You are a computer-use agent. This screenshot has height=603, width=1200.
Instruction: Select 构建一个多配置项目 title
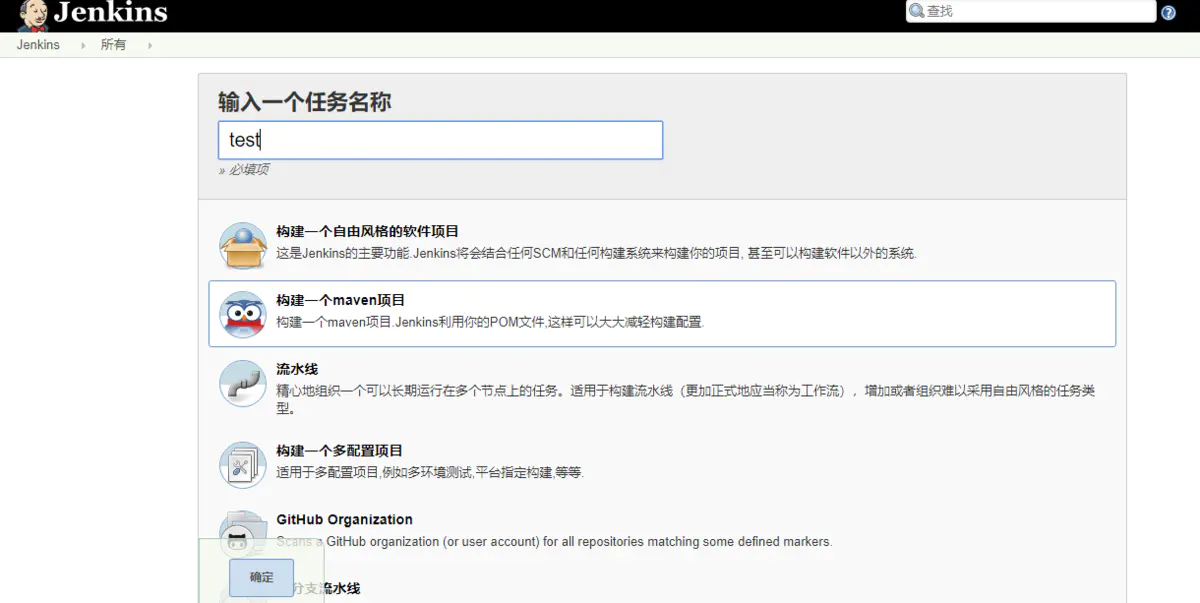(x=339, y=451)
